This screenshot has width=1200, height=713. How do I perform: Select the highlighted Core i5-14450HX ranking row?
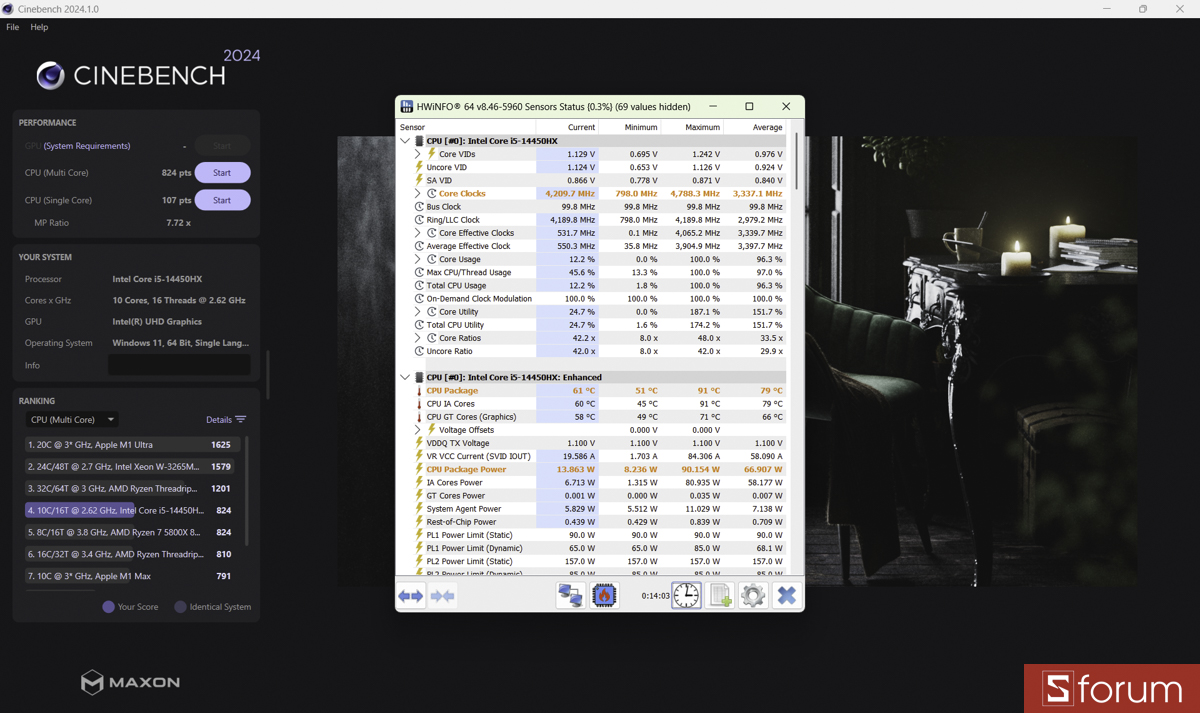coord(131,511)
